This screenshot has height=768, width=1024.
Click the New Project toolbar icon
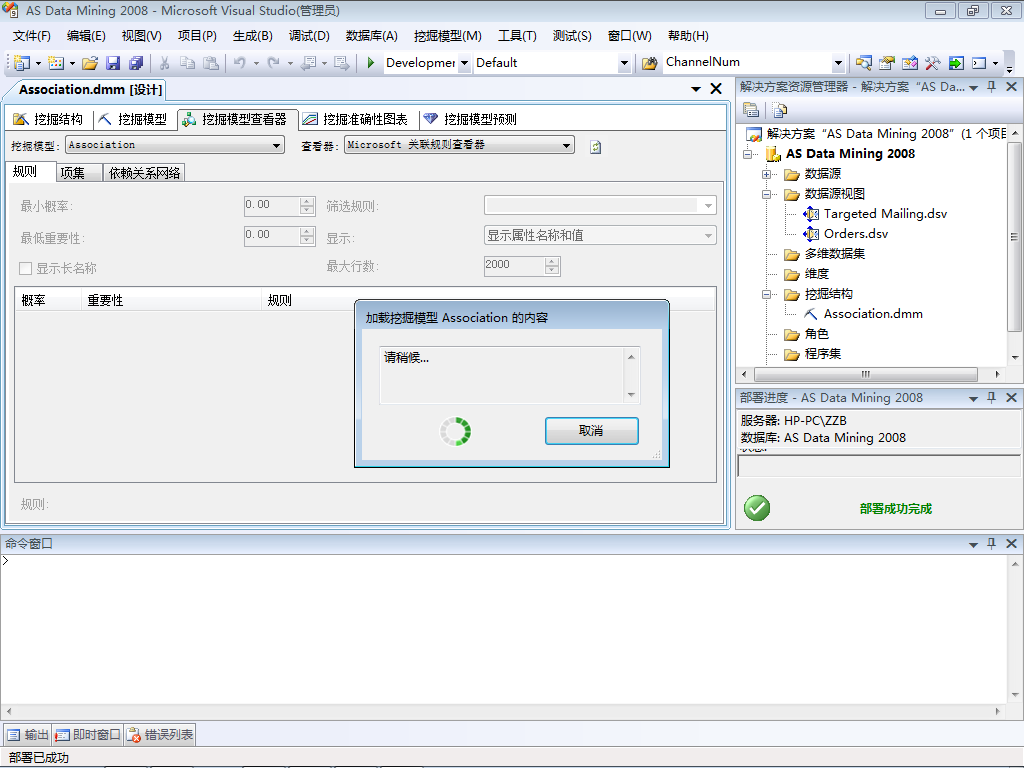point(22,63)
